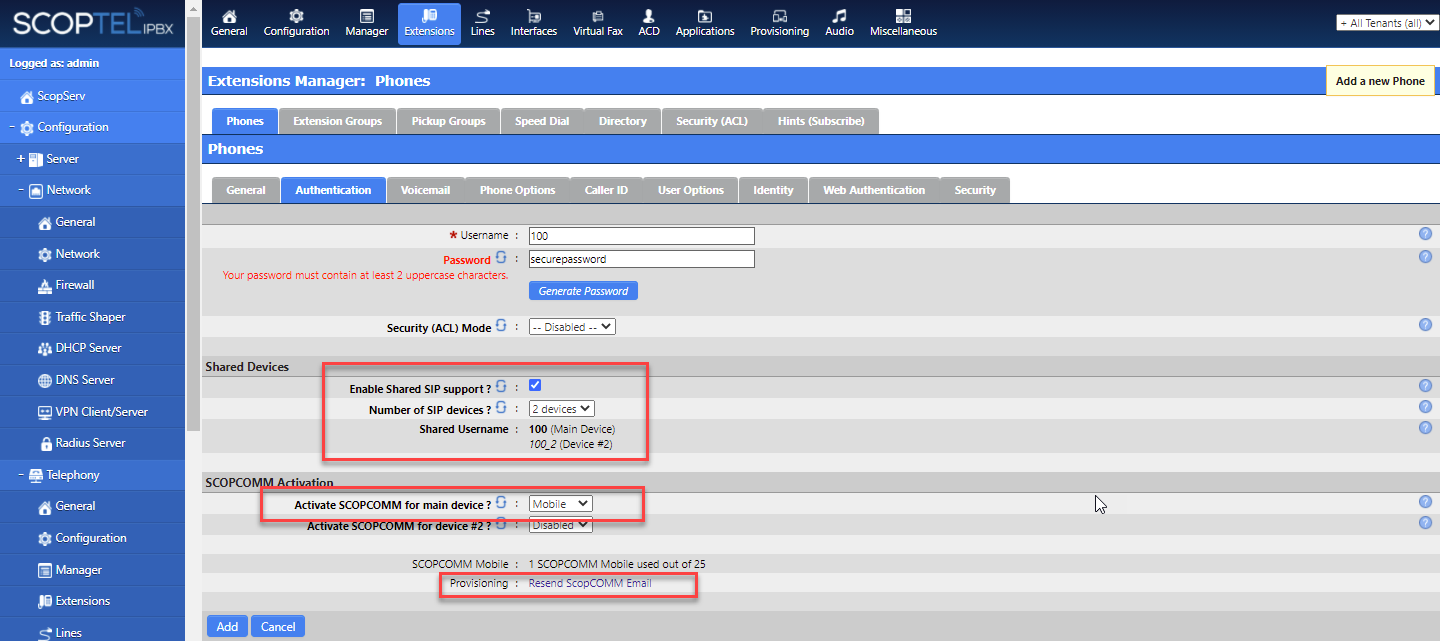Click the Generate Password button
This screenshot has height=641, width=1440.
[x=583, y=291]
